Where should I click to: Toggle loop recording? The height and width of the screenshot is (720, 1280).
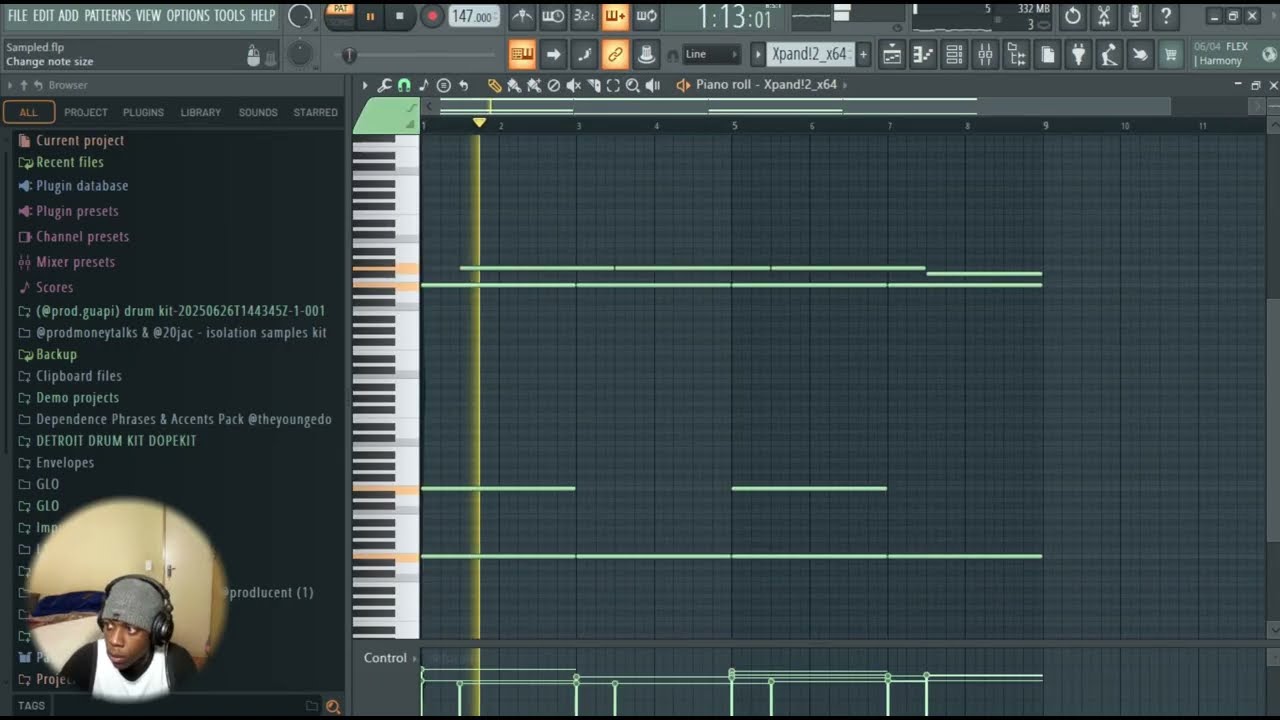click(646, 16)
